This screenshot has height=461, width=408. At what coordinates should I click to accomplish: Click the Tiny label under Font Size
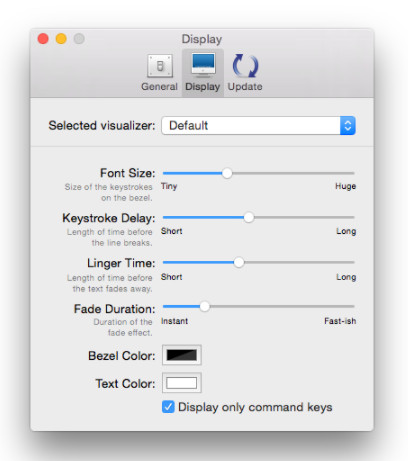click(169, 186)
